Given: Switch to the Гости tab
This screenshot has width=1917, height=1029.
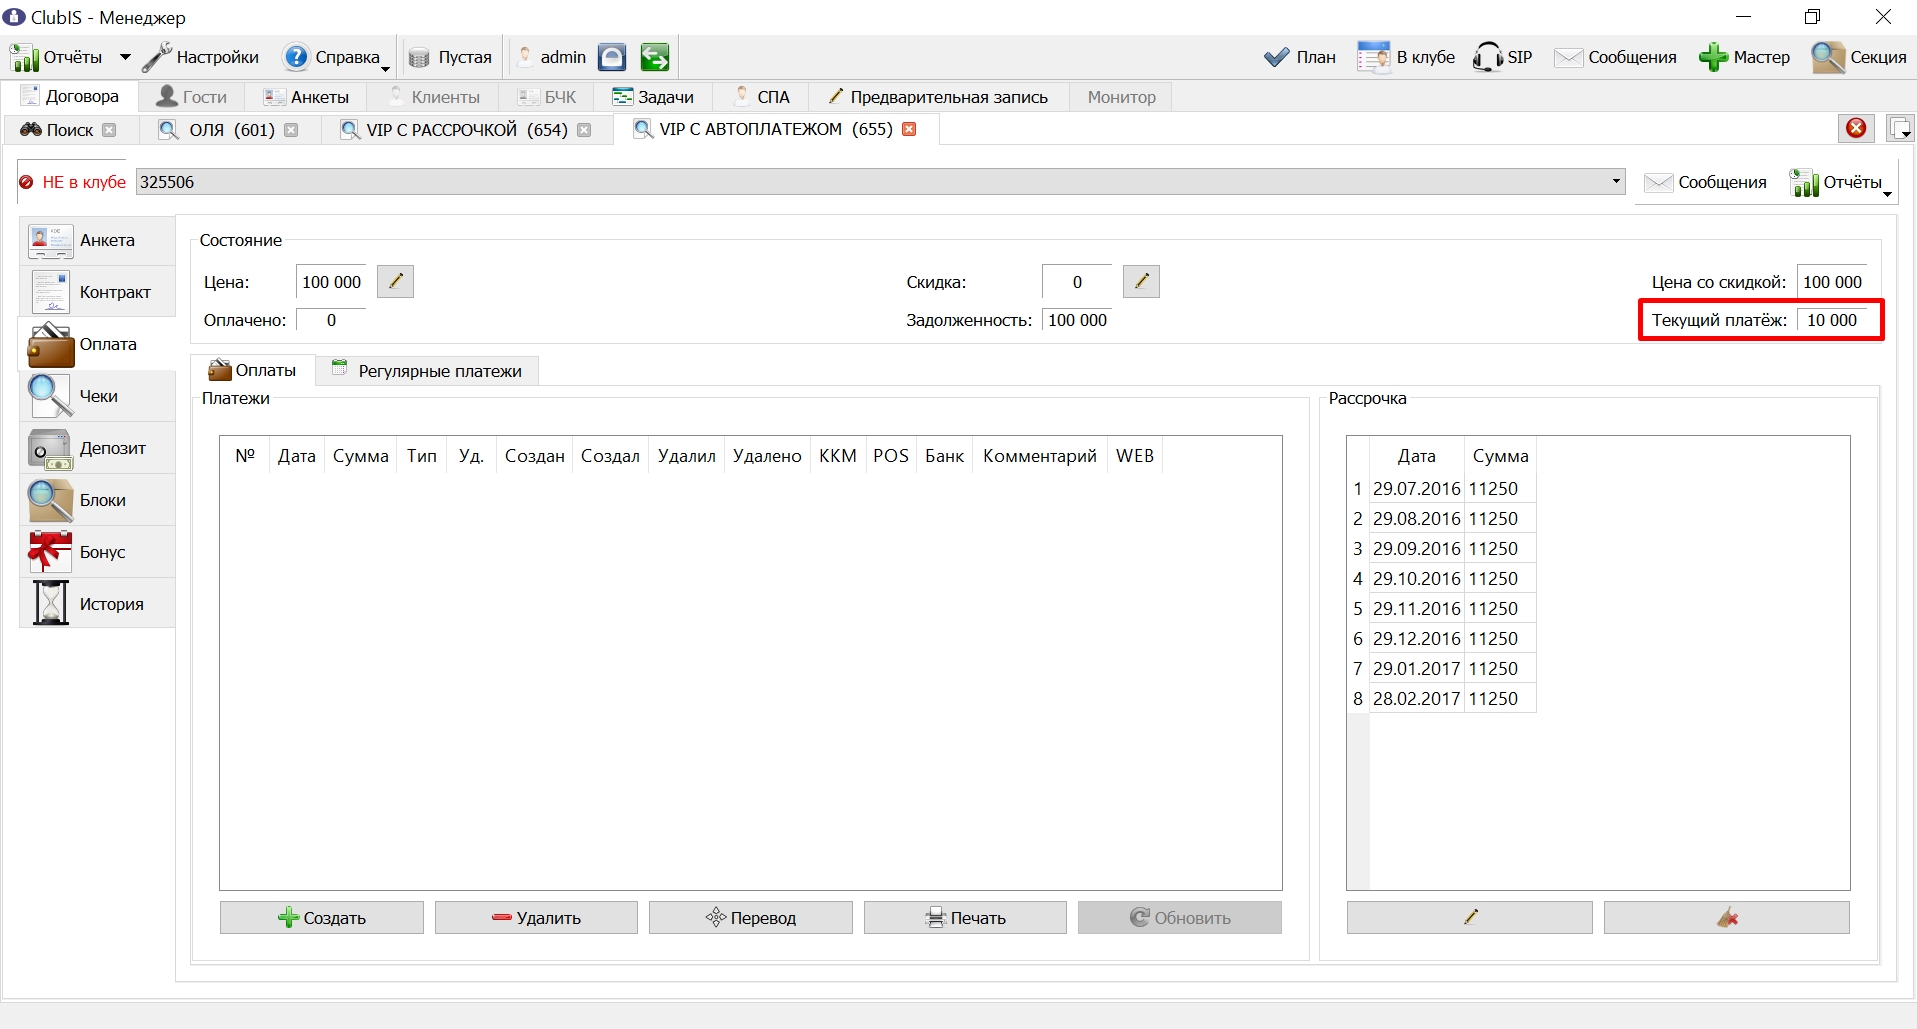Looking at the screenshot, I should [192, 97].
